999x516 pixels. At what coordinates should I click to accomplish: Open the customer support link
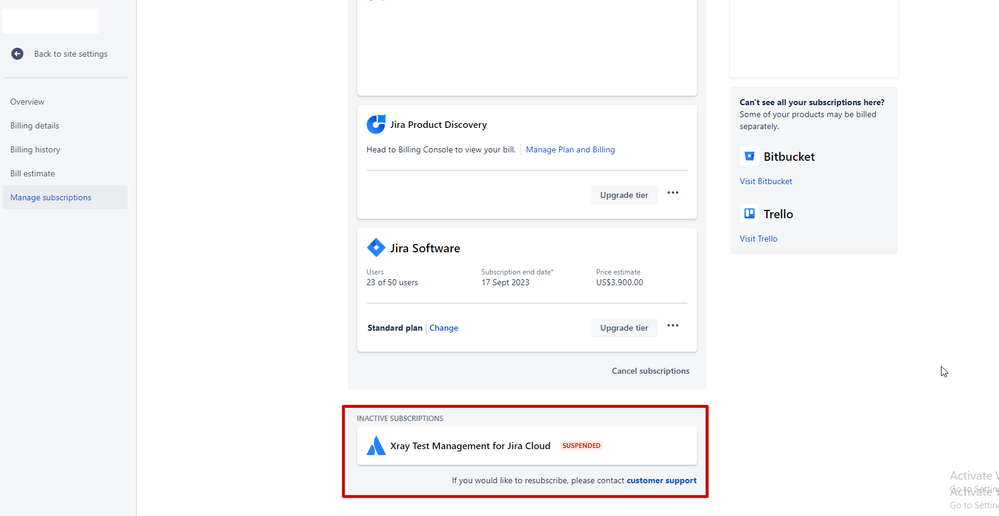[x=661, y=480]
